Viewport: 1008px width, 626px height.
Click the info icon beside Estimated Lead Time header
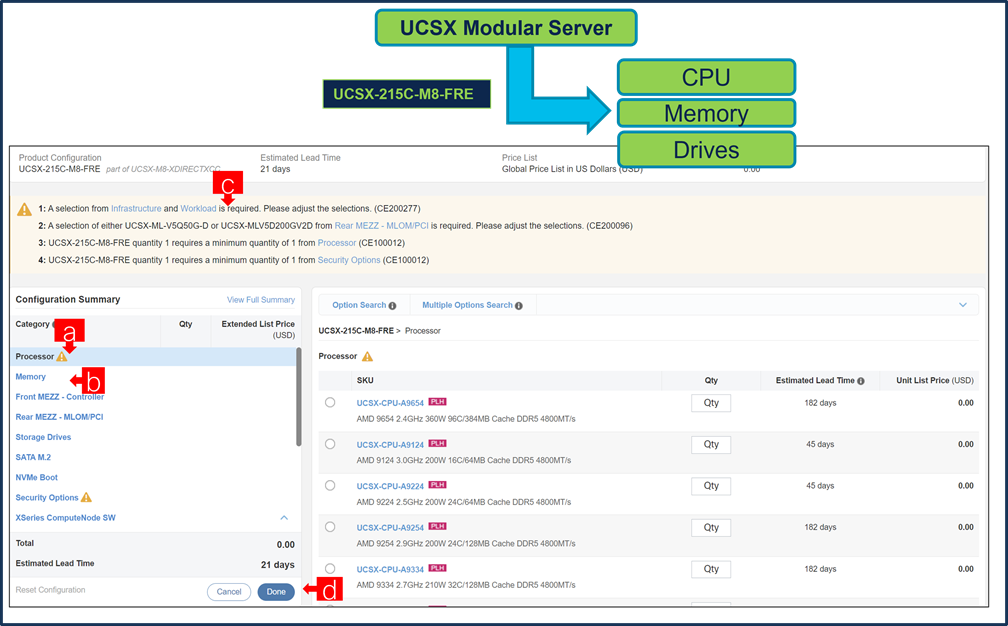[x=861, y=381]
